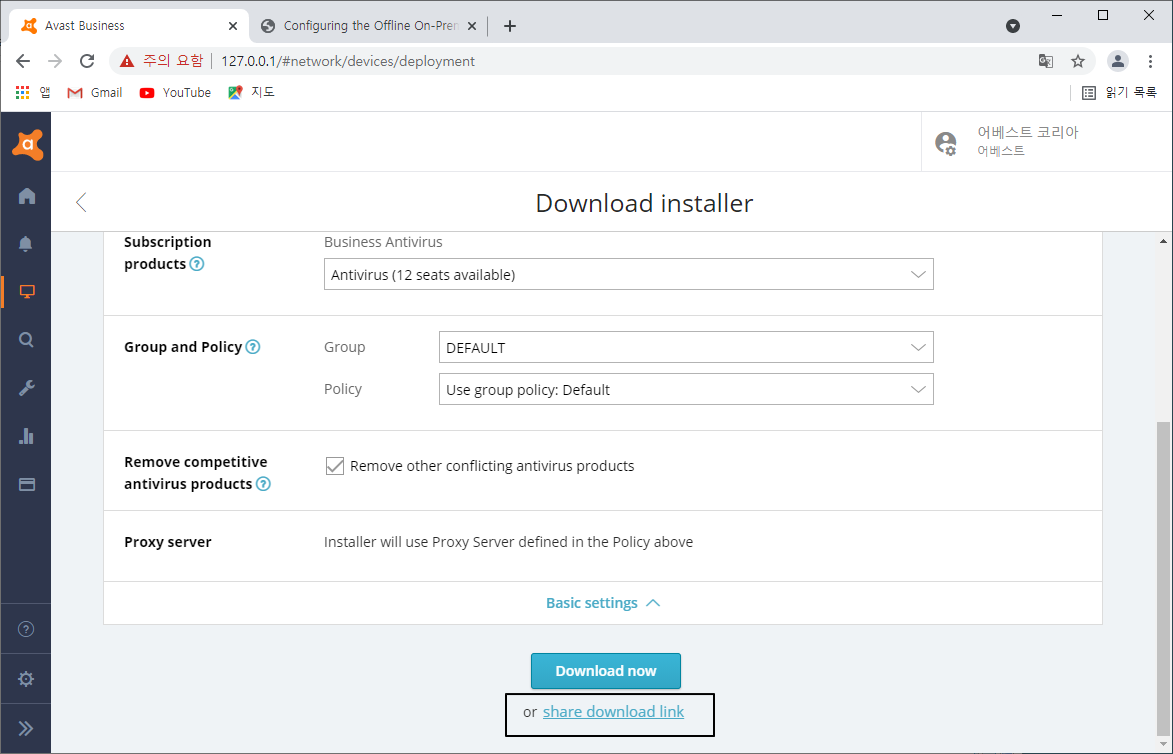Open the search magnifier sidebar icon
1173x754 pixels.
pos(26,340)
